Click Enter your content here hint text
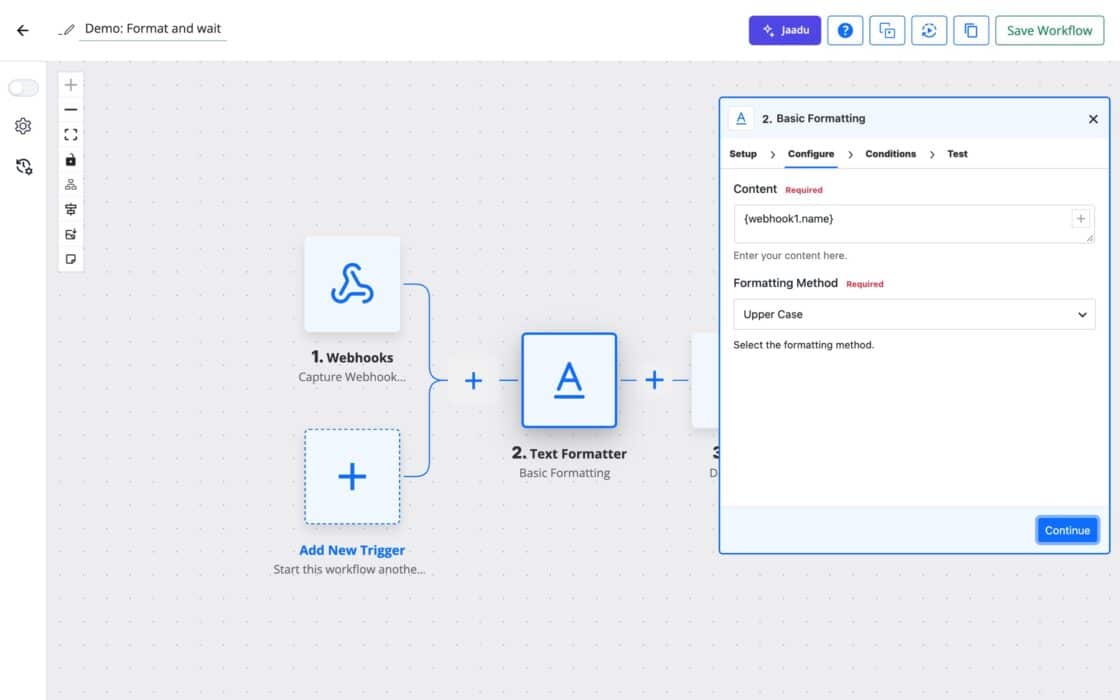 click(790, 256)
